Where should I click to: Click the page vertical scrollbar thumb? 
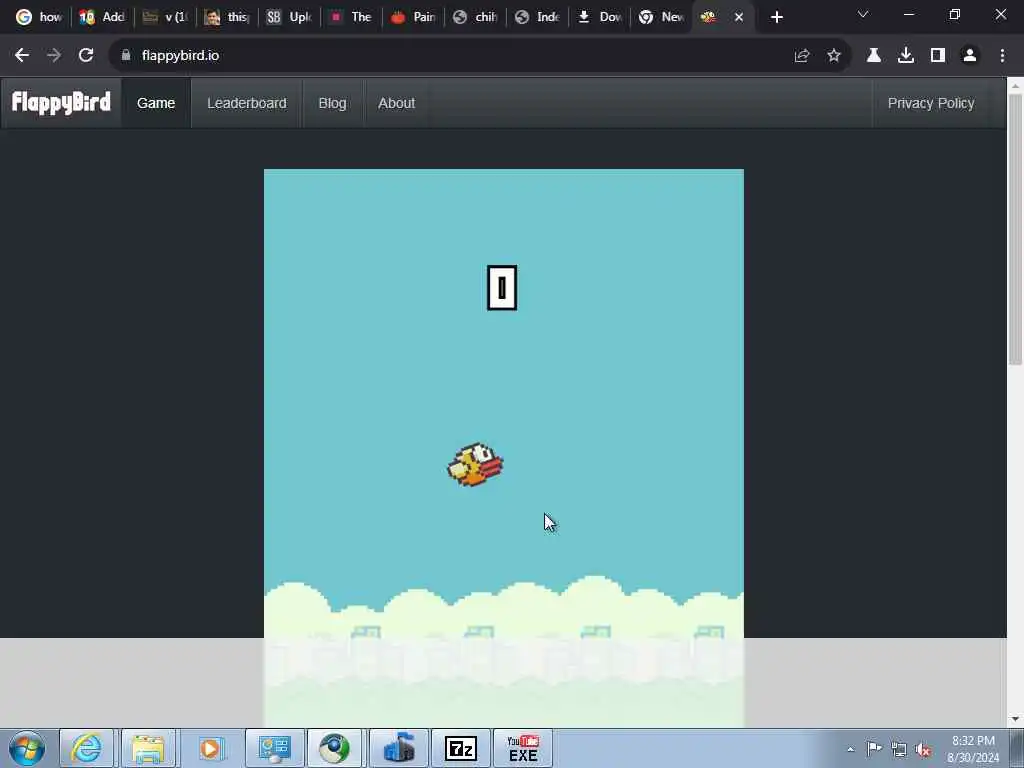point(1015,229)
